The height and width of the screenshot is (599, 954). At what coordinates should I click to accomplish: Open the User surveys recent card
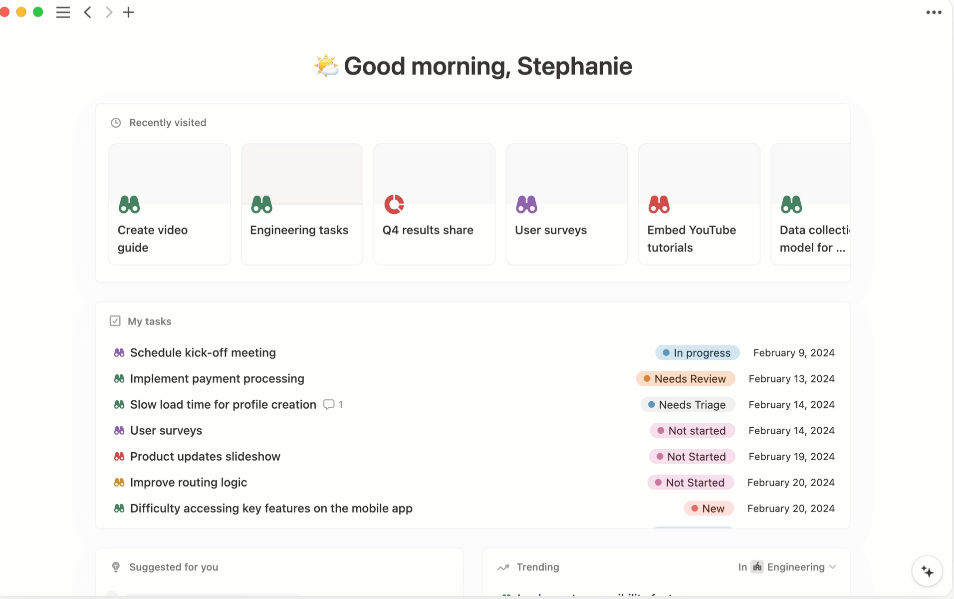[x=566, y=204]
